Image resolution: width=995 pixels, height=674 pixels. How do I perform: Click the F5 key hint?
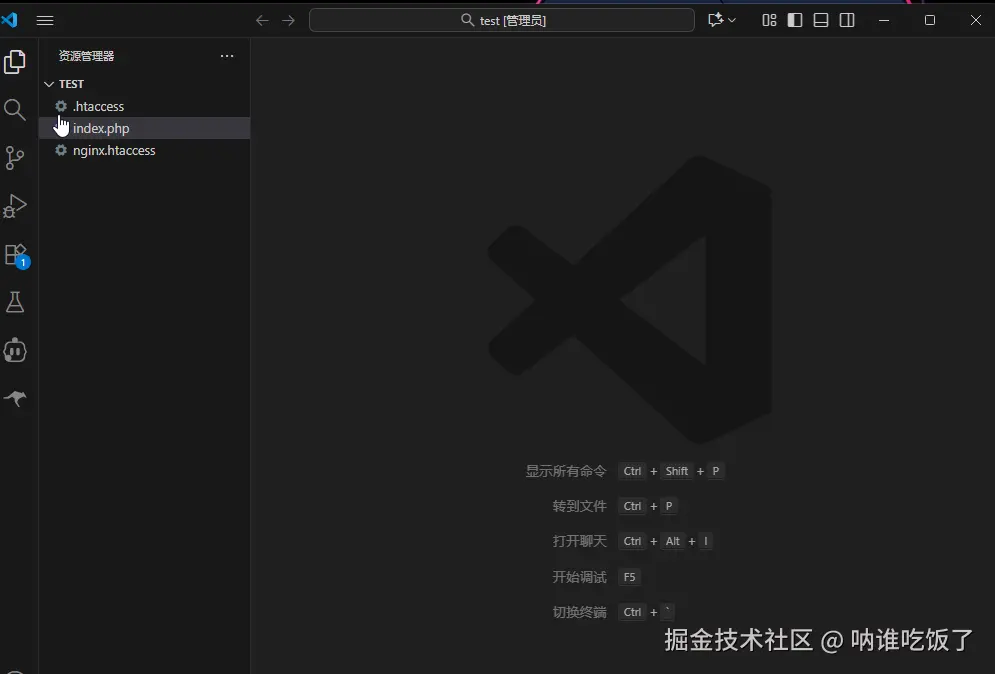coord(629,577)
